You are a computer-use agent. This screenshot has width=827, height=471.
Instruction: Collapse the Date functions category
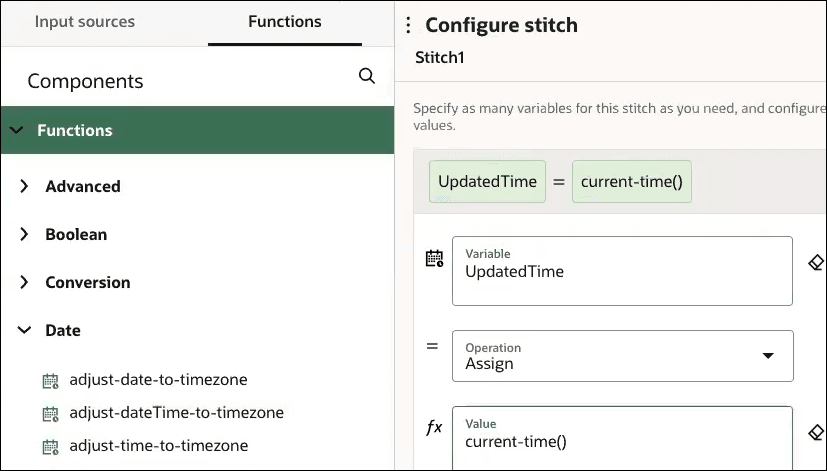[x=25, y=330]
